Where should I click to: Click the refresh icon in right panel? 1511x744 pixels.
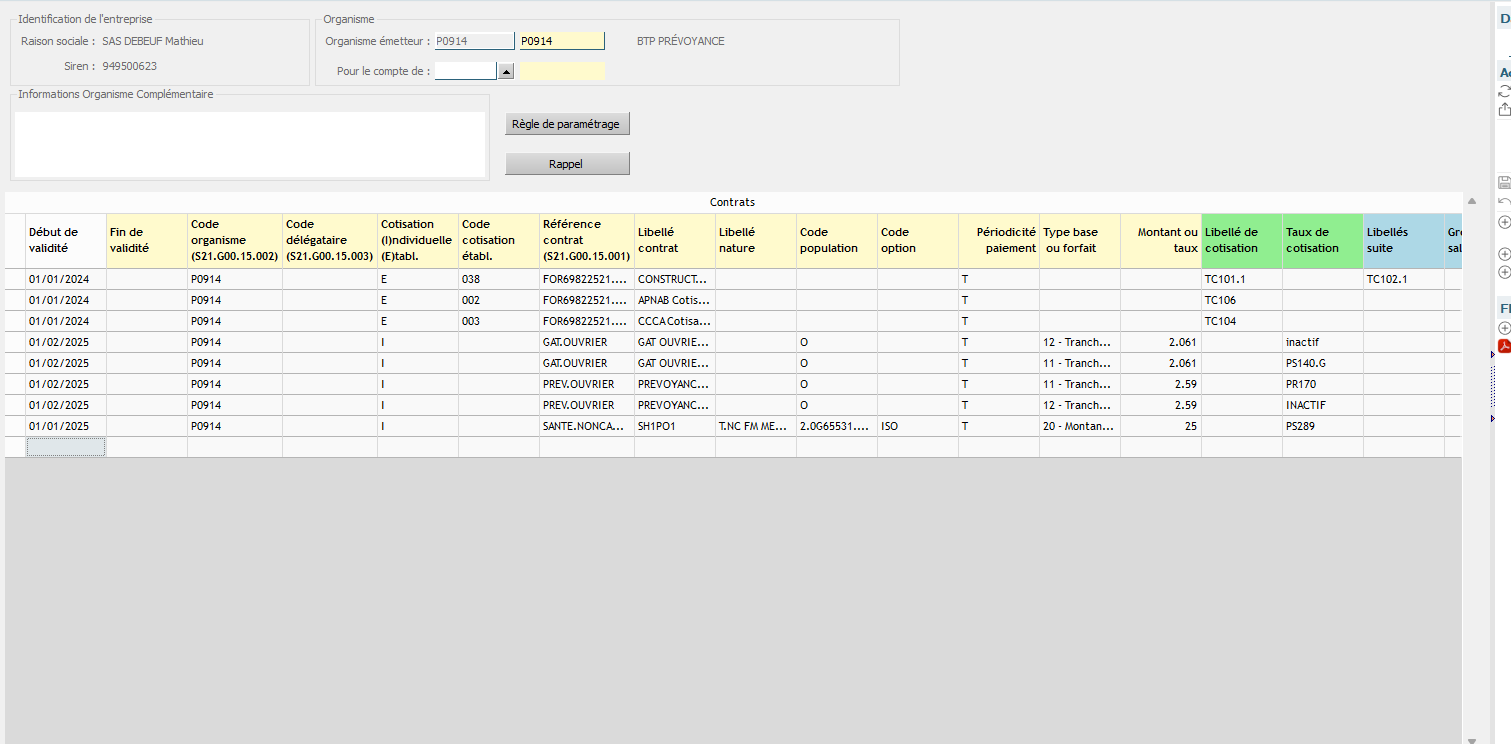pyautogui.click(x=1504, y=91)
